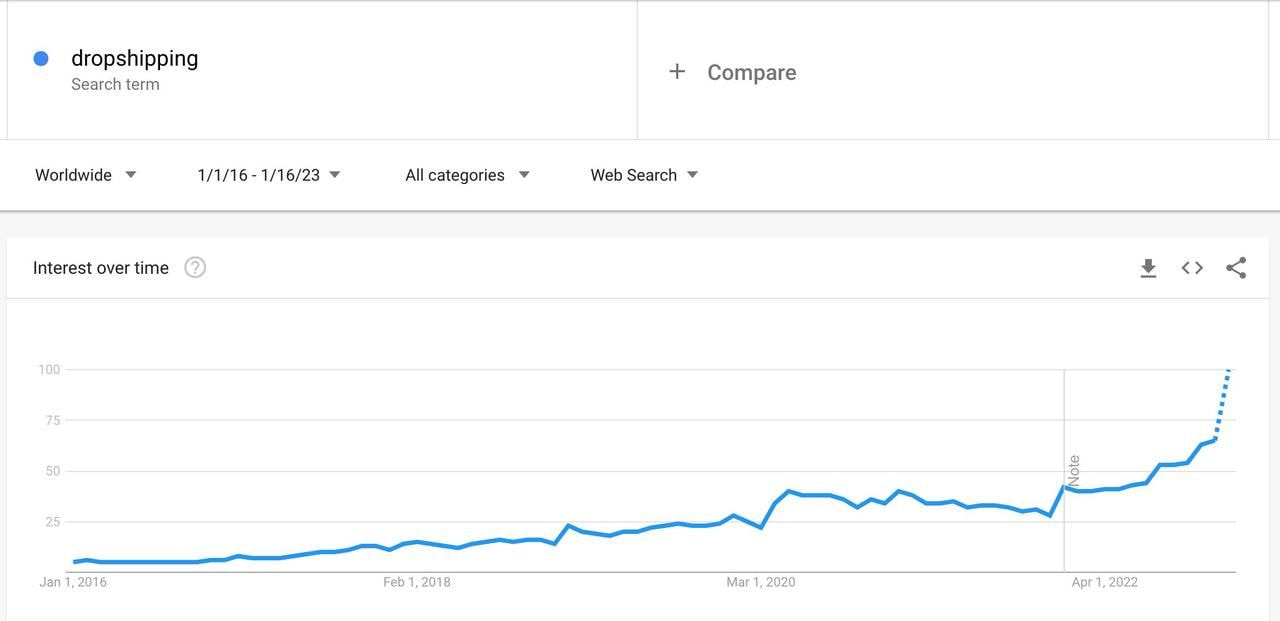Click the blue dot next to dropshipping

pyautogui.click(x=41, y=59)
